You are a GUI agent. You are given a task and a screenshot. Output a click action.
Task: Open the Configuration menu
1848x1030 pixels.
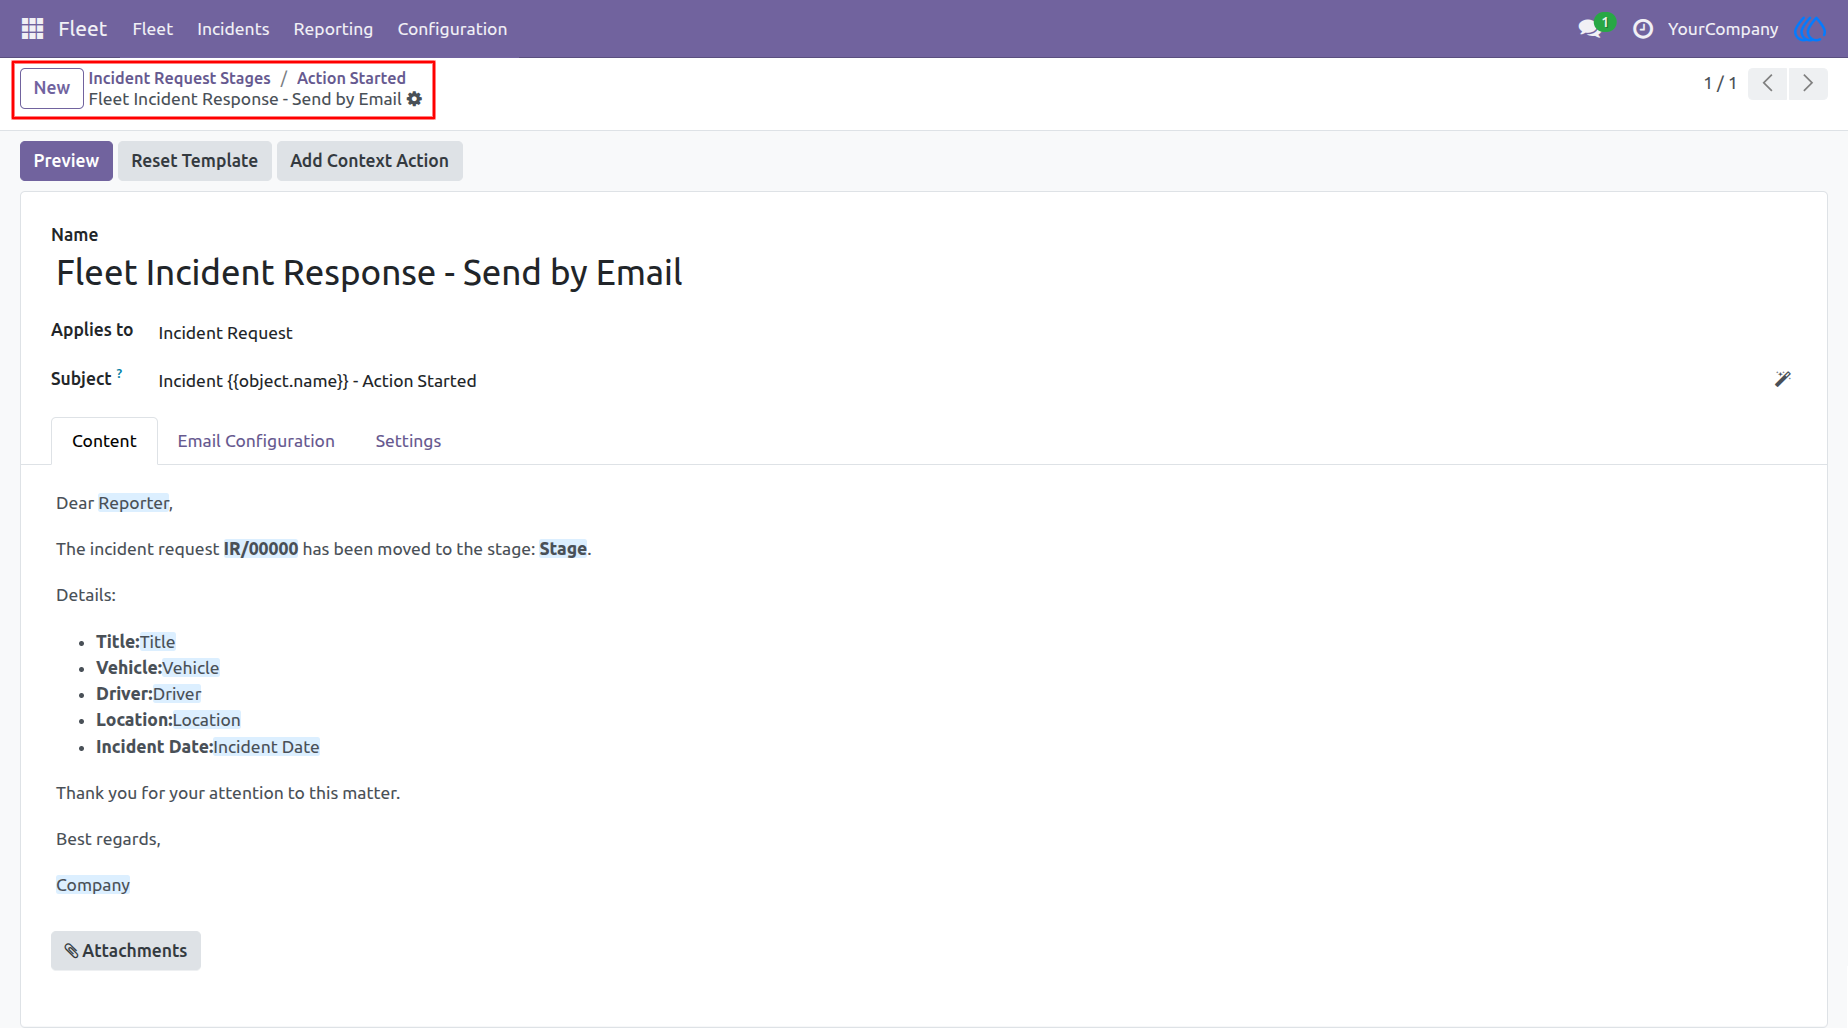tap(452, 29)
